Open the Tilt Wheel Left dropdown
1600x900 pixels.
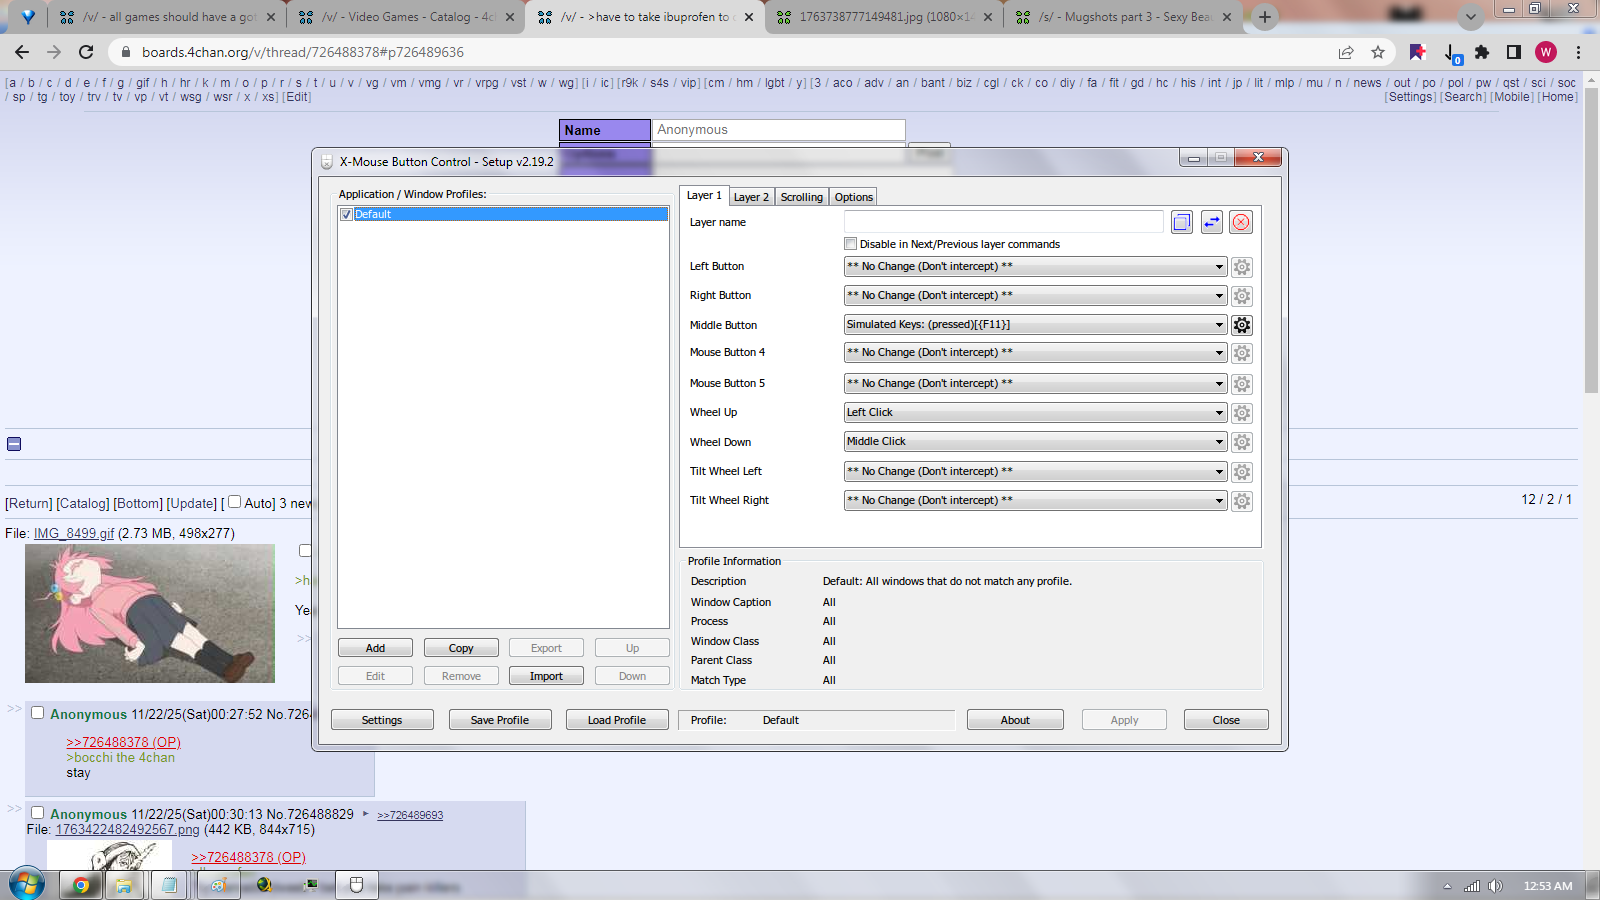pyautogui.click(x=1035, y=472)
